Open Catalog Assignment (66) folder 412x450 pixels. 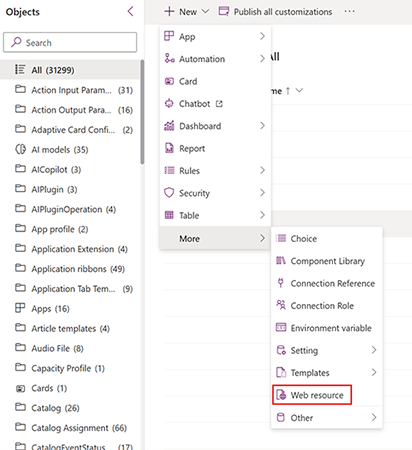[x=70, y=428]
